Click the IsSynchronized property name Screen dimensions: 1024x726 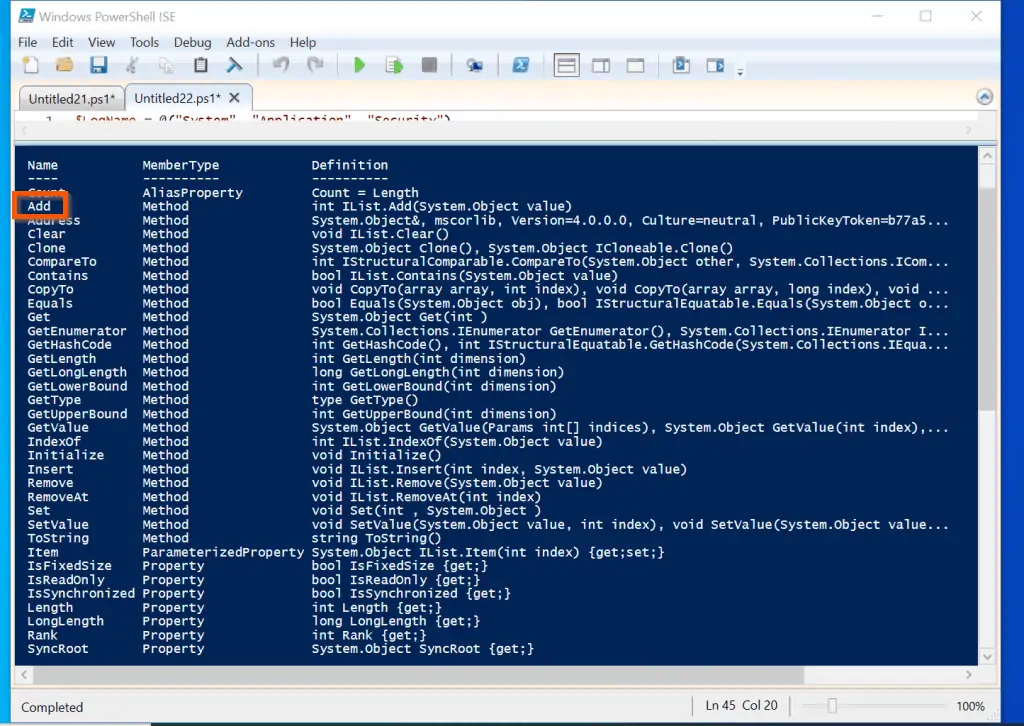point(81,593)
